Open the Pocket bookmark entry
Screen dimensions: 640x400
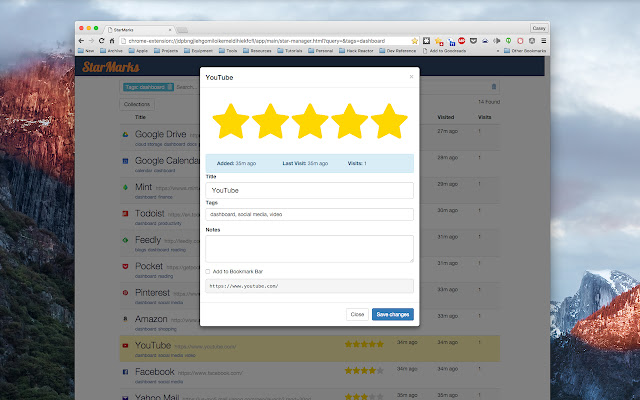pos(149,266)
